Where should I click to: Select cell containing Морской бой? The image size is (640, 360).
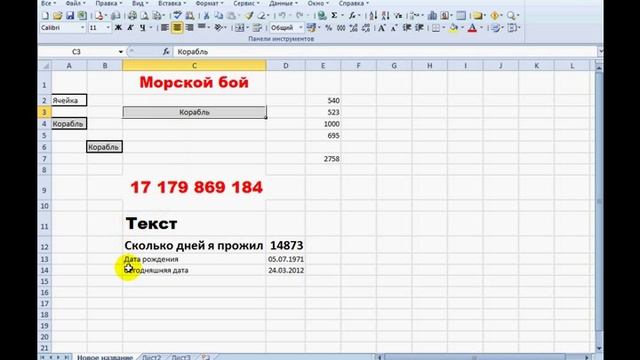click(x=194, y=83)
